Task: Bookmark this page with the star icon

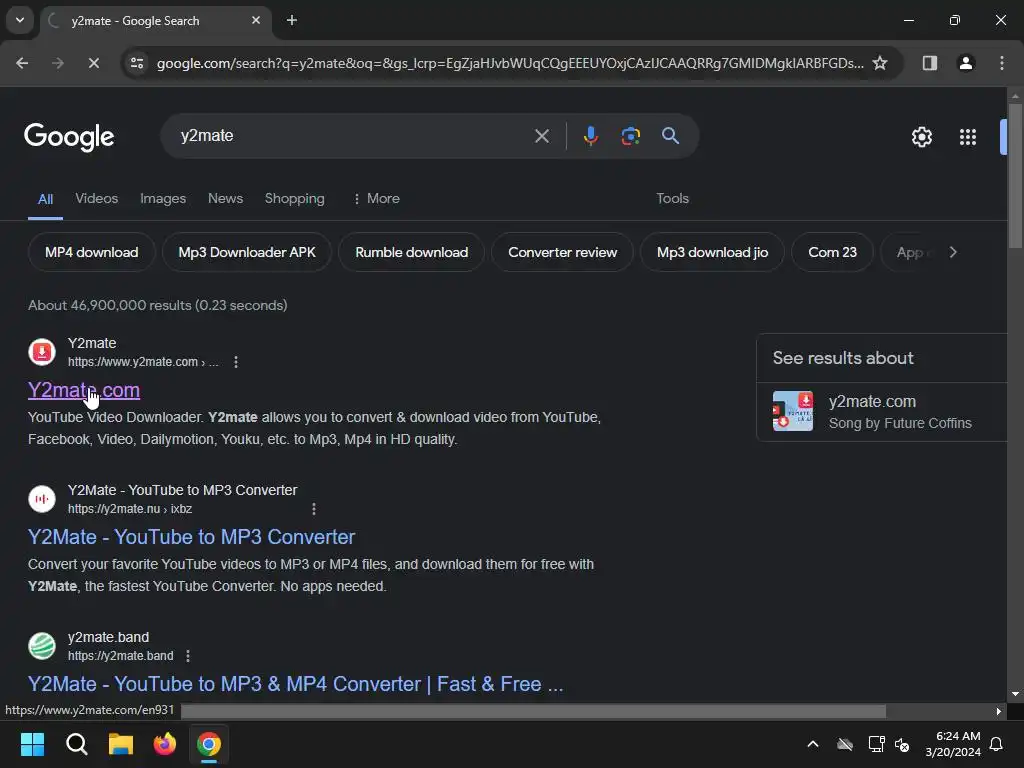Action: click(880, 63)
